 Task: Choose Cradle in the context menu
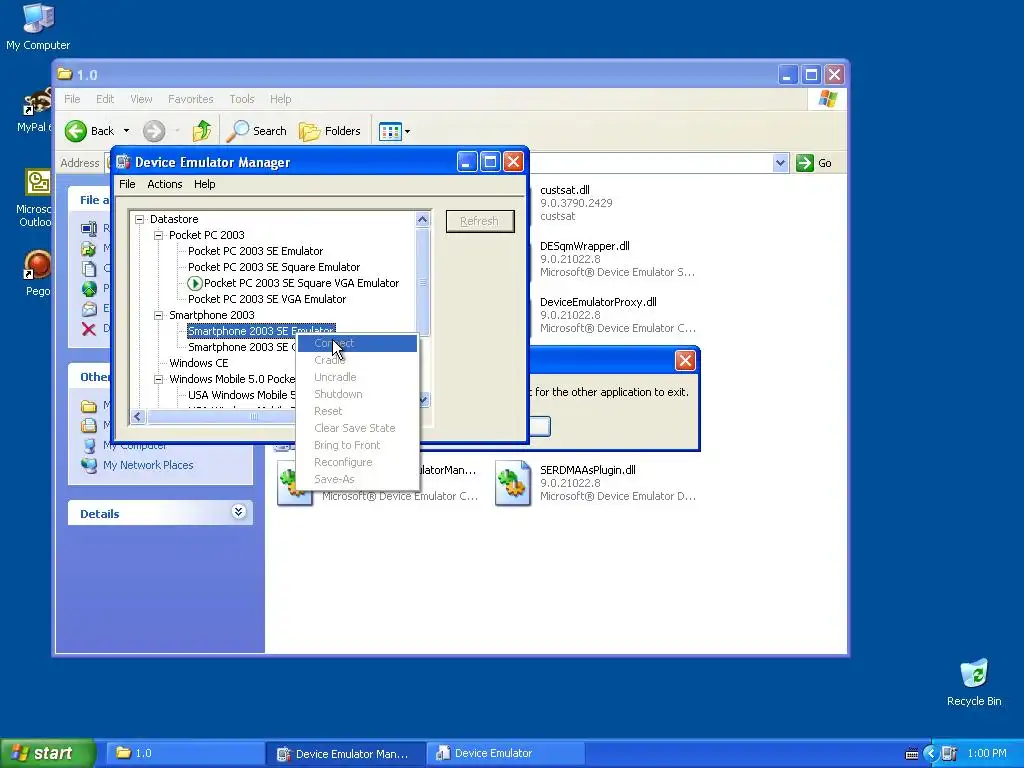tap(357, 360)
